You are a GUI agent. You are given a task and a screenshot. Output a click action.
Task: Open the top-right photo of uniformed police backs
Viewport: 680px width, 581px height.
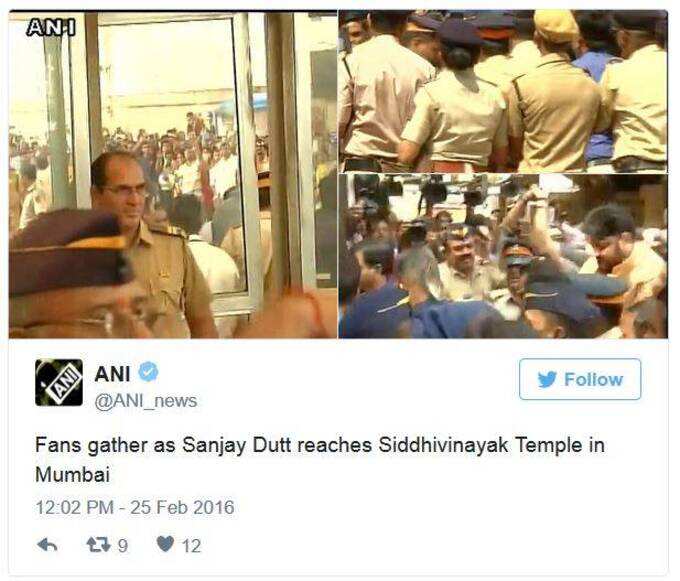click(503, 91)
